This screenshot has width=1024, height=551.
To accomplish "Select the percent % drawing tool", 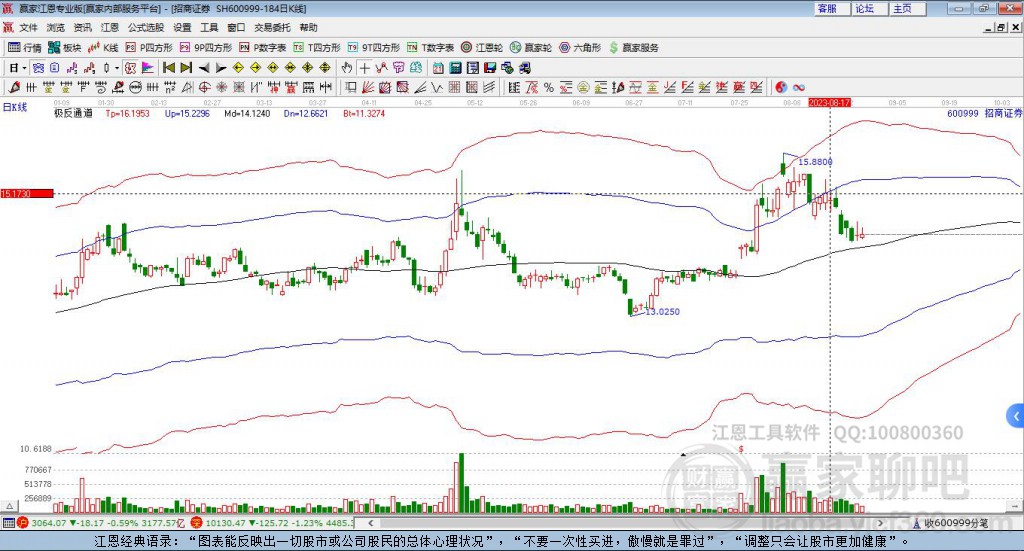I will pyautogui.click(x=549, y=87).
